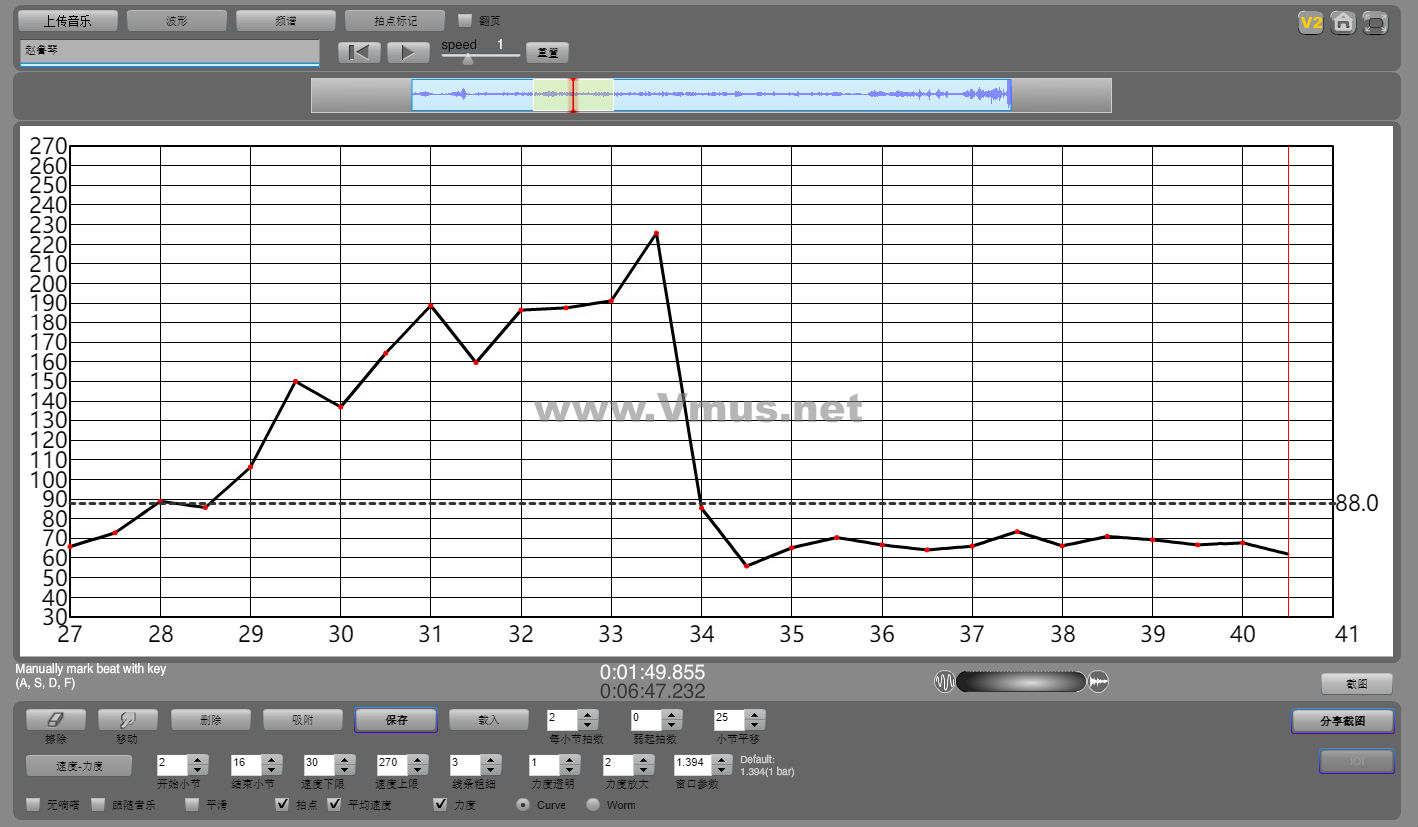This screenshot has width=1418, height=827.
Task: Click the V2 version icon
Action: [1310, 22]
